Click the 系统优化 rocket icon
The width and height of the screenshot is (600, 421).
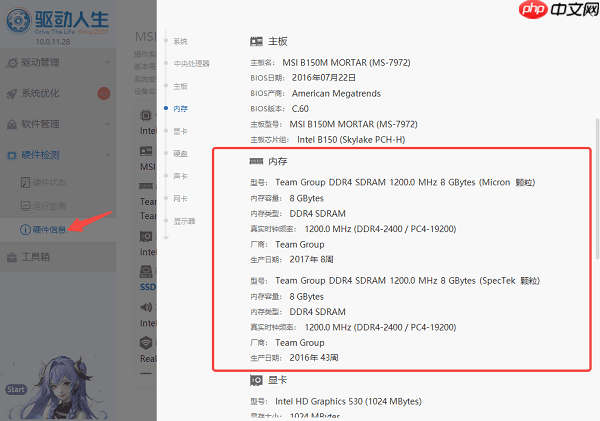12,93
